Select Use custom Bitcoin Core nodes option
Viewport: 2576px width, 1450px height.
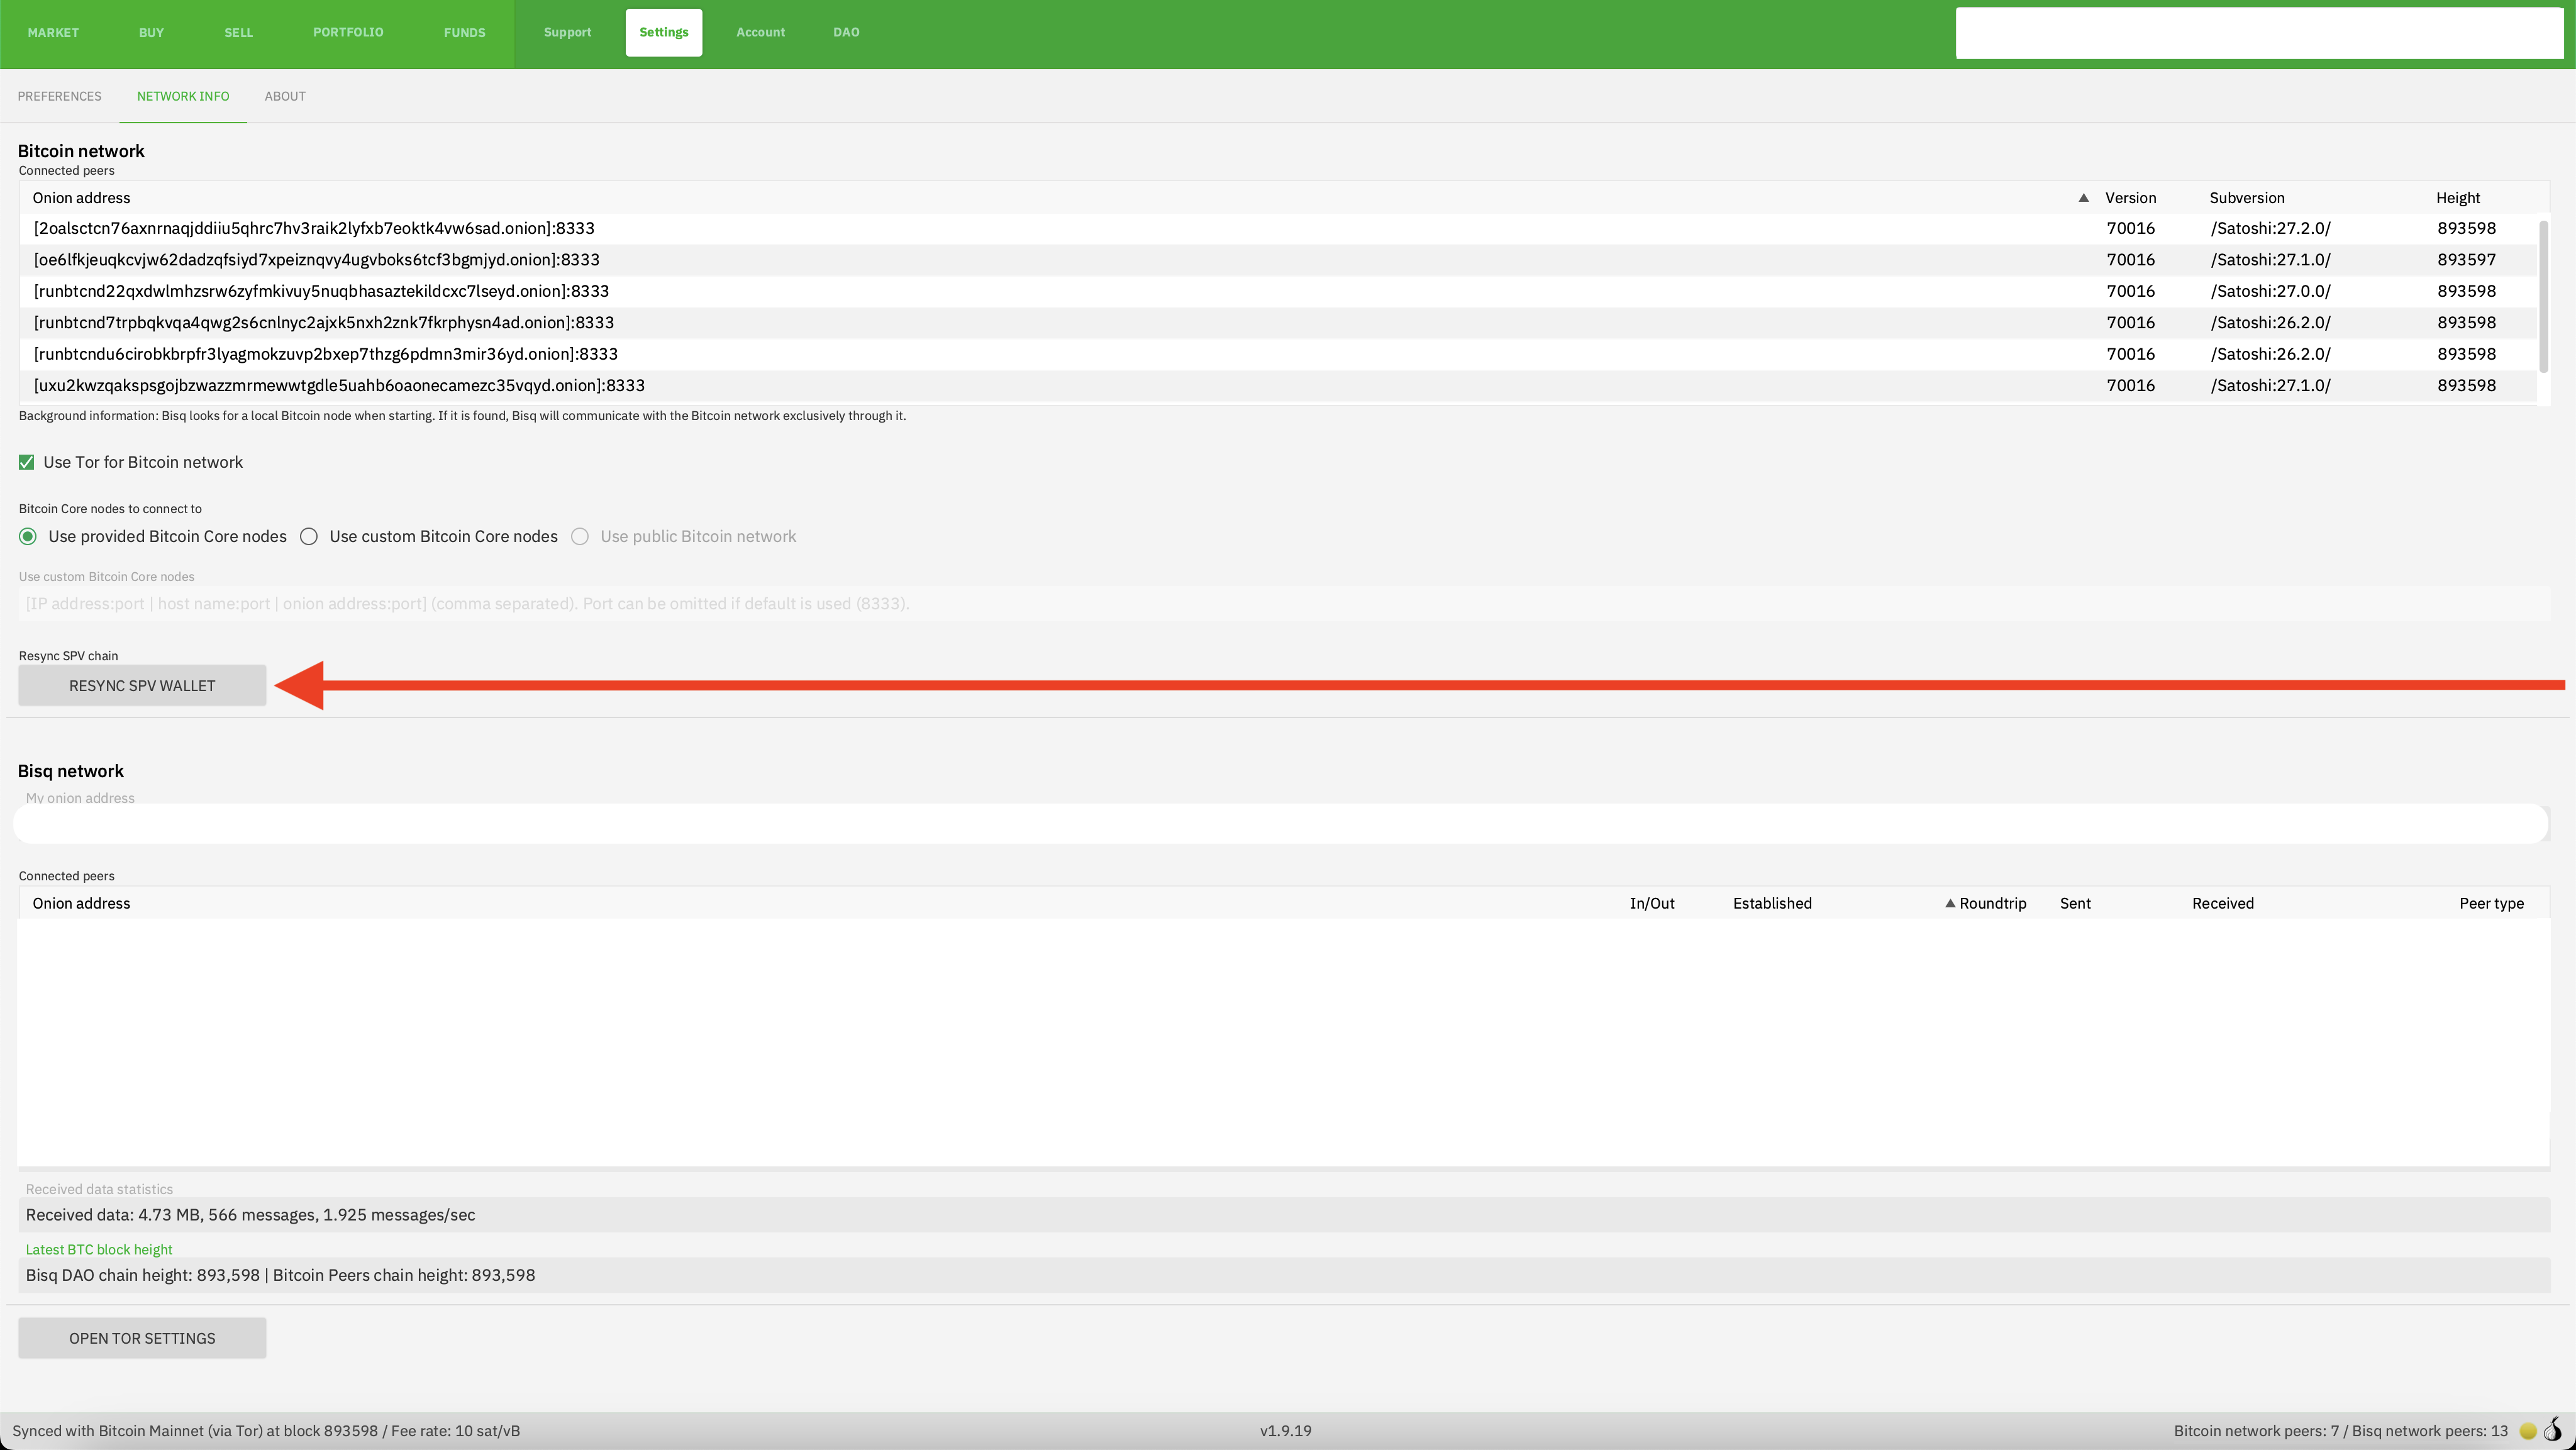point(309,537)
